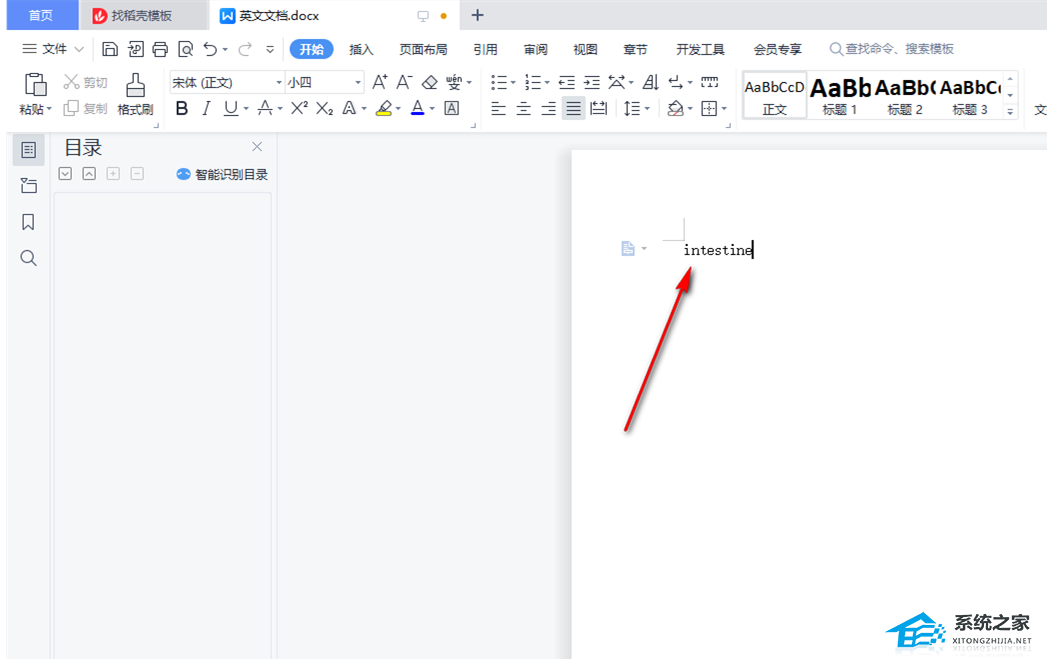
Task: Enable justified text alignment
Action: (x=573, y=108)
